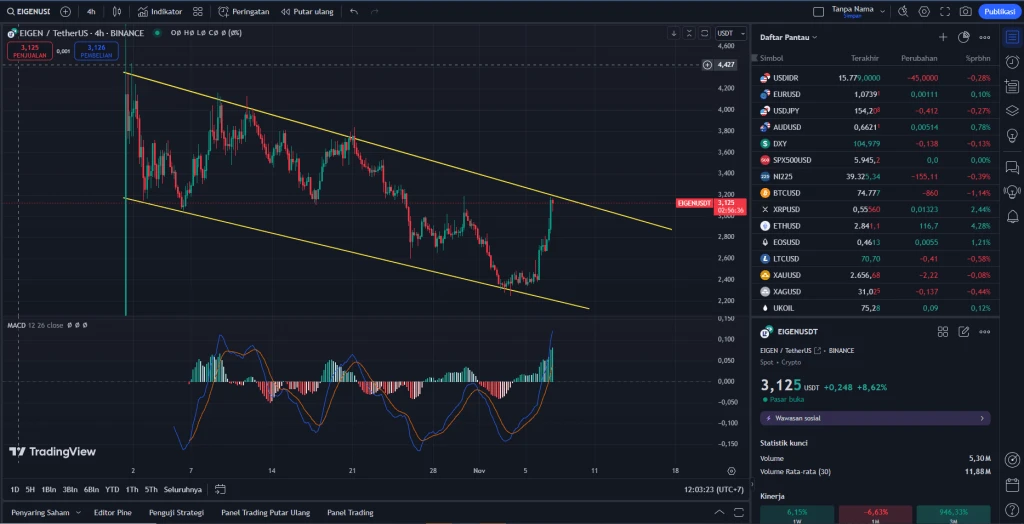Open the Penyaring Saham dropdown
The width and height of the screenshot is (1024, 524).
tap(46, 512)
